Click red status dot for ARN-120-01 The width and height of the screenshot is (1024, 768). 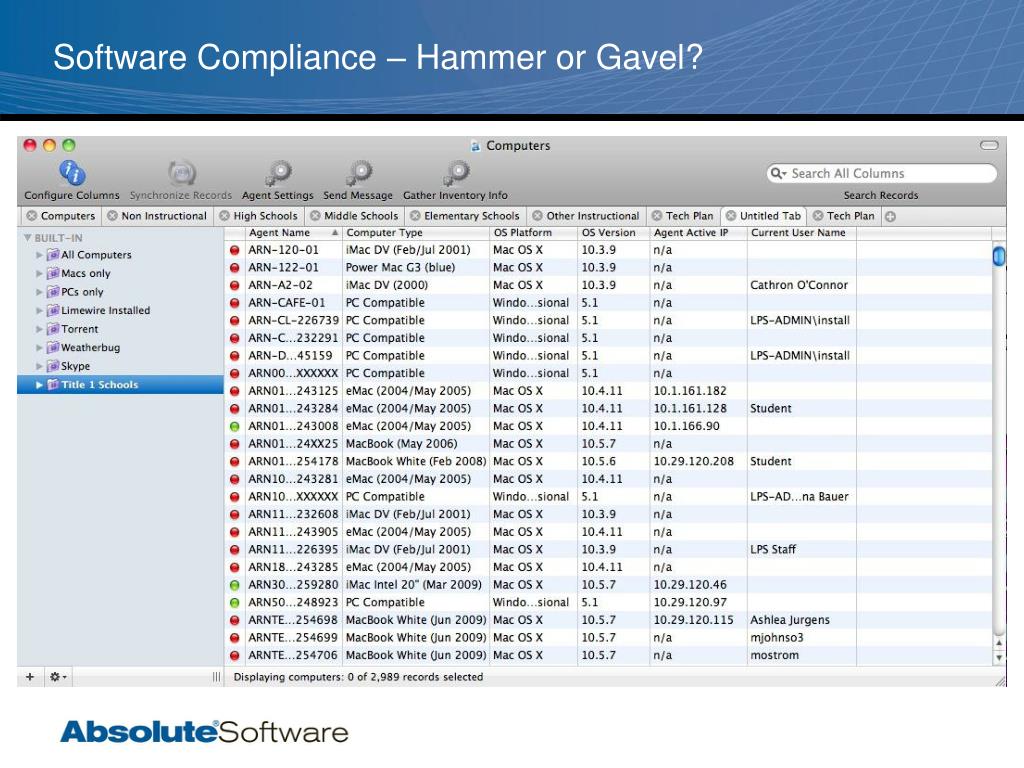[234, 250]
